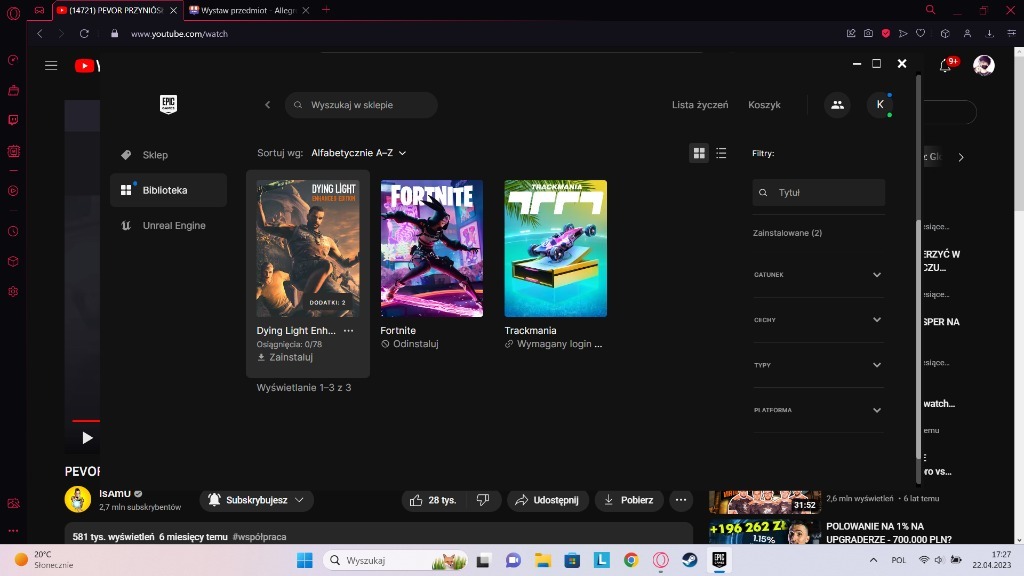
Task: Select Biblioteka in the sidebar
Action: pyautogui.click(x=168, y=190)
